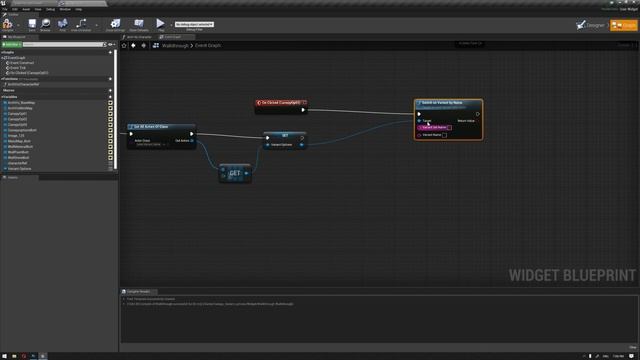
Task: Open the Asset menu
Action: [26, 9]
